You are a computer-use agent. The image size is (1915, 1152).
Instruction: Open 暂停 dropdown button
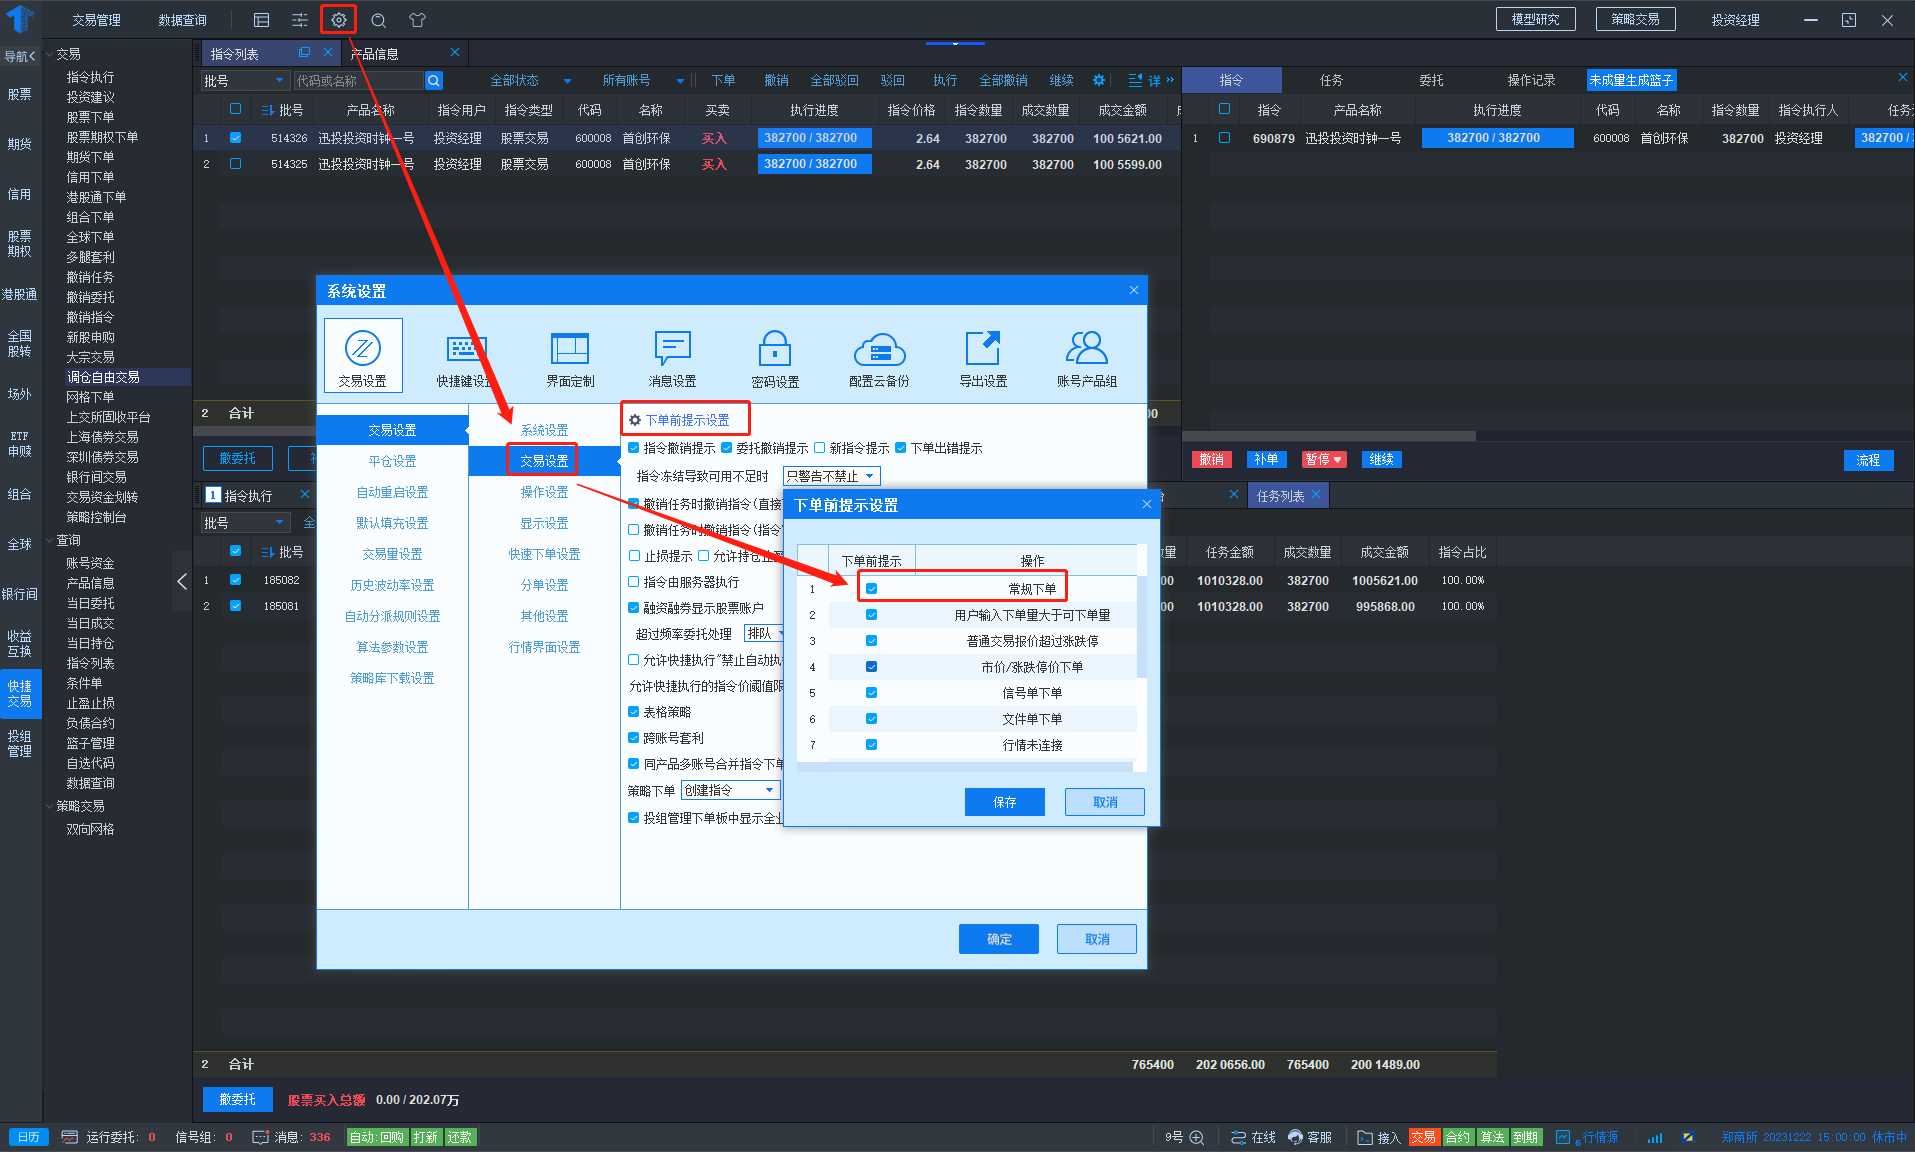[x=1324, y=460]
